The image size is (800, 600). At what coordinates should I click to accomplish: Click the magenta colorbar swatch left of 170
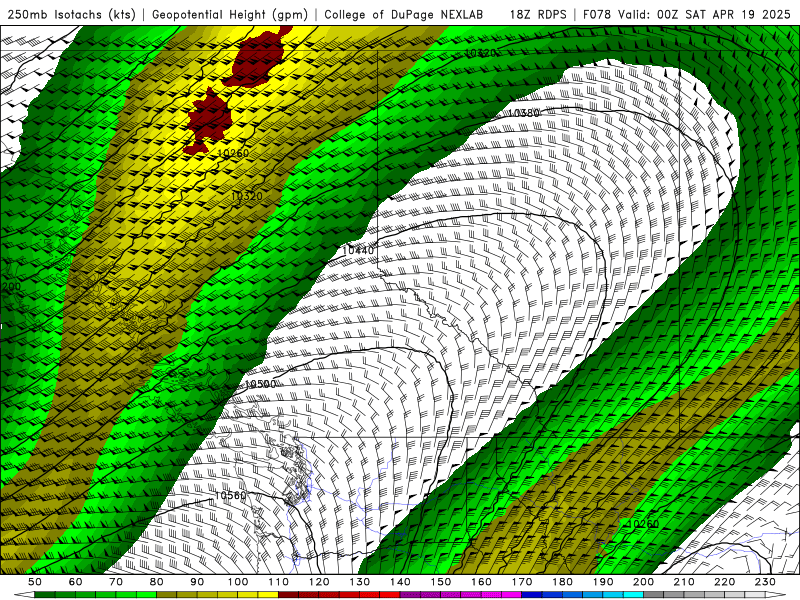click(512, 595)
